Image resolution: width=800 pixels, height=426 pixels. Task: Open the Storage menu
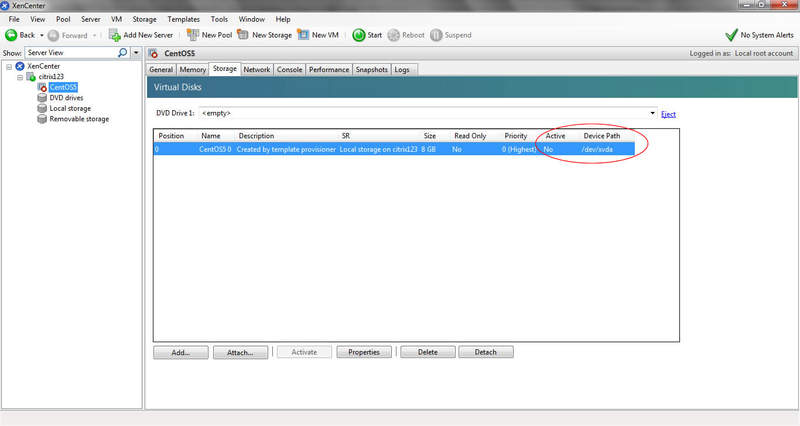point(144,19)
